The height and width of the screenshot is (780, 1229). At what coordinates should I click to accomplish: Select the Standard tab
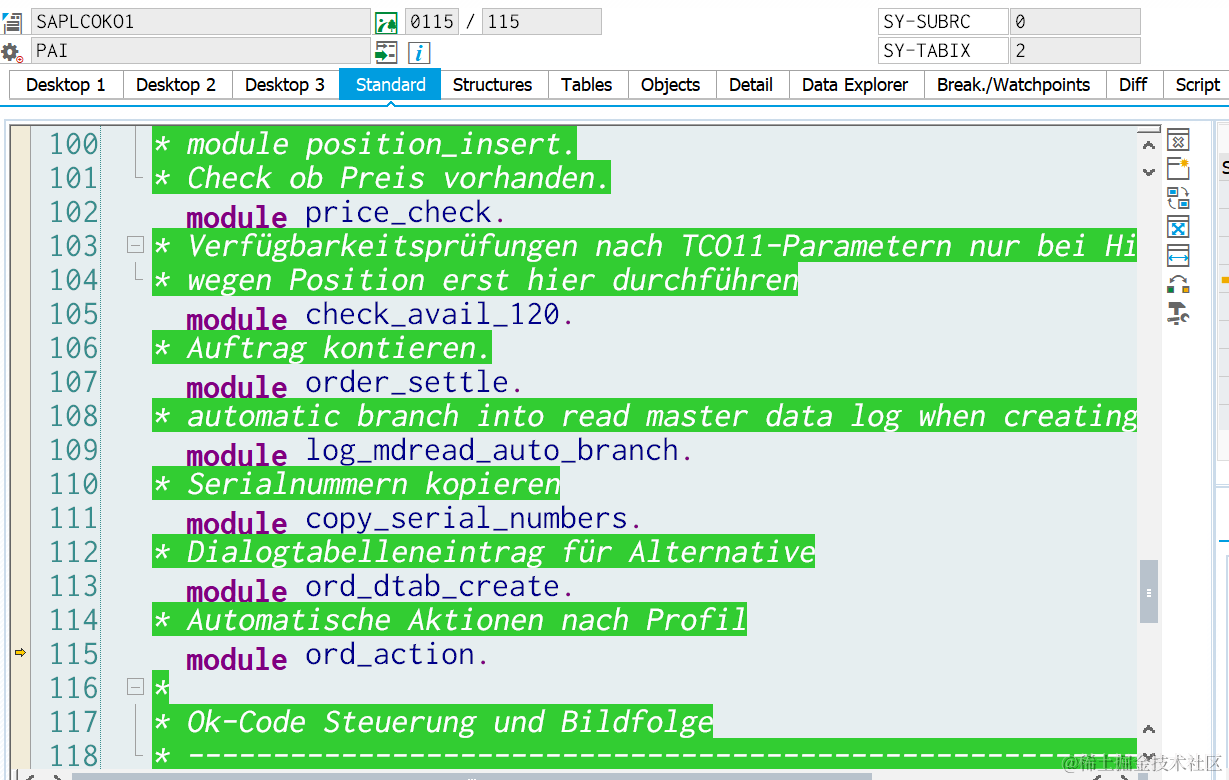point(390,85)
